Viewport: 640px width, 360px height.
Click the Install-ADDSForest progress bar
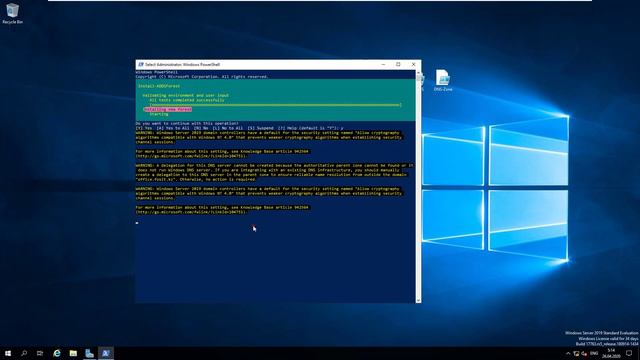[x=276, y=105]
